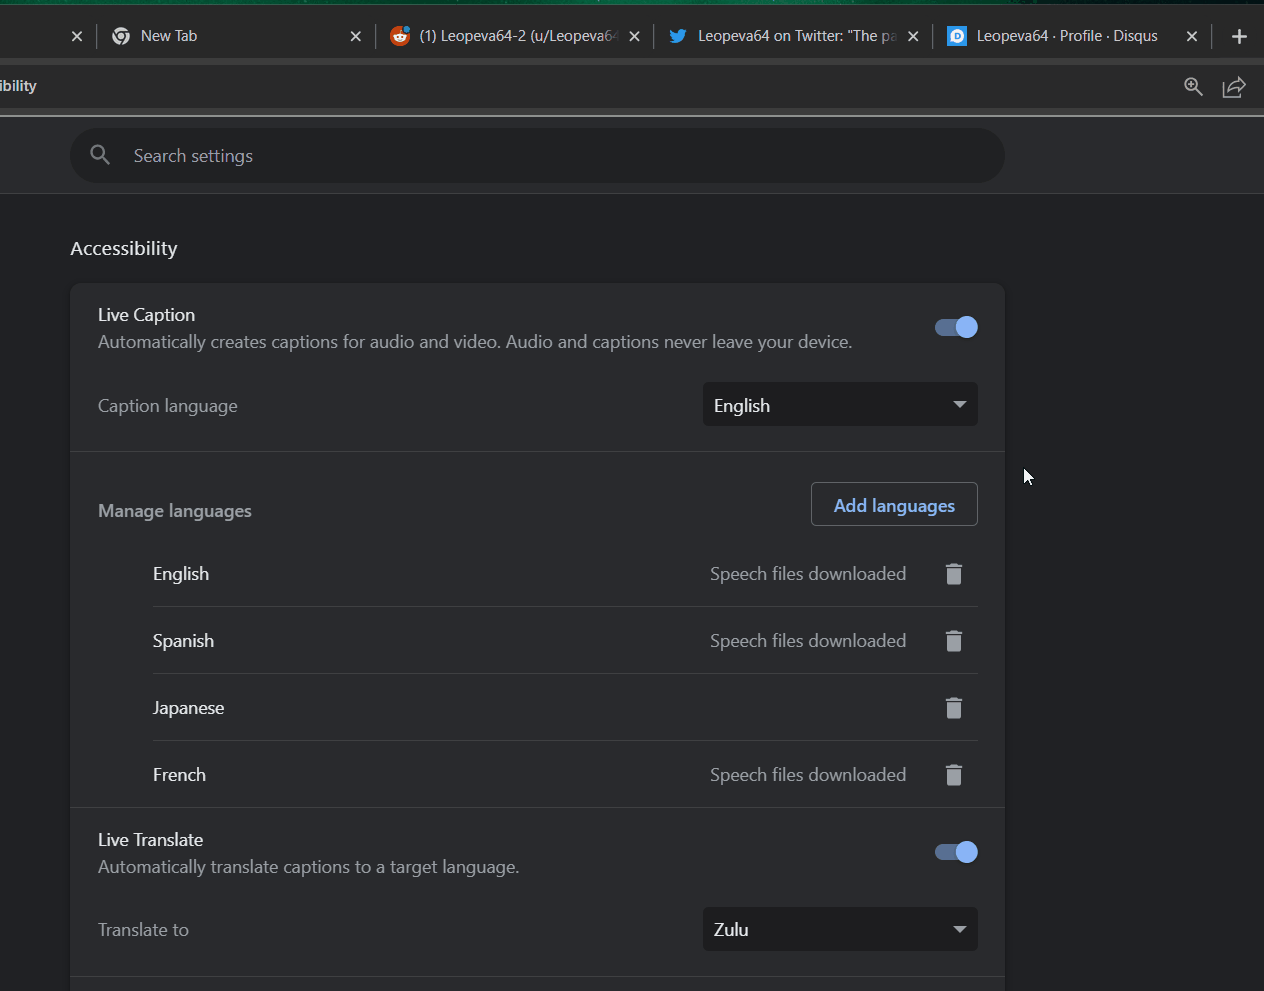Open the Translate to dropdown showing Zulu
Viewport: 1264px width, 991px height.
click(840, 929)
